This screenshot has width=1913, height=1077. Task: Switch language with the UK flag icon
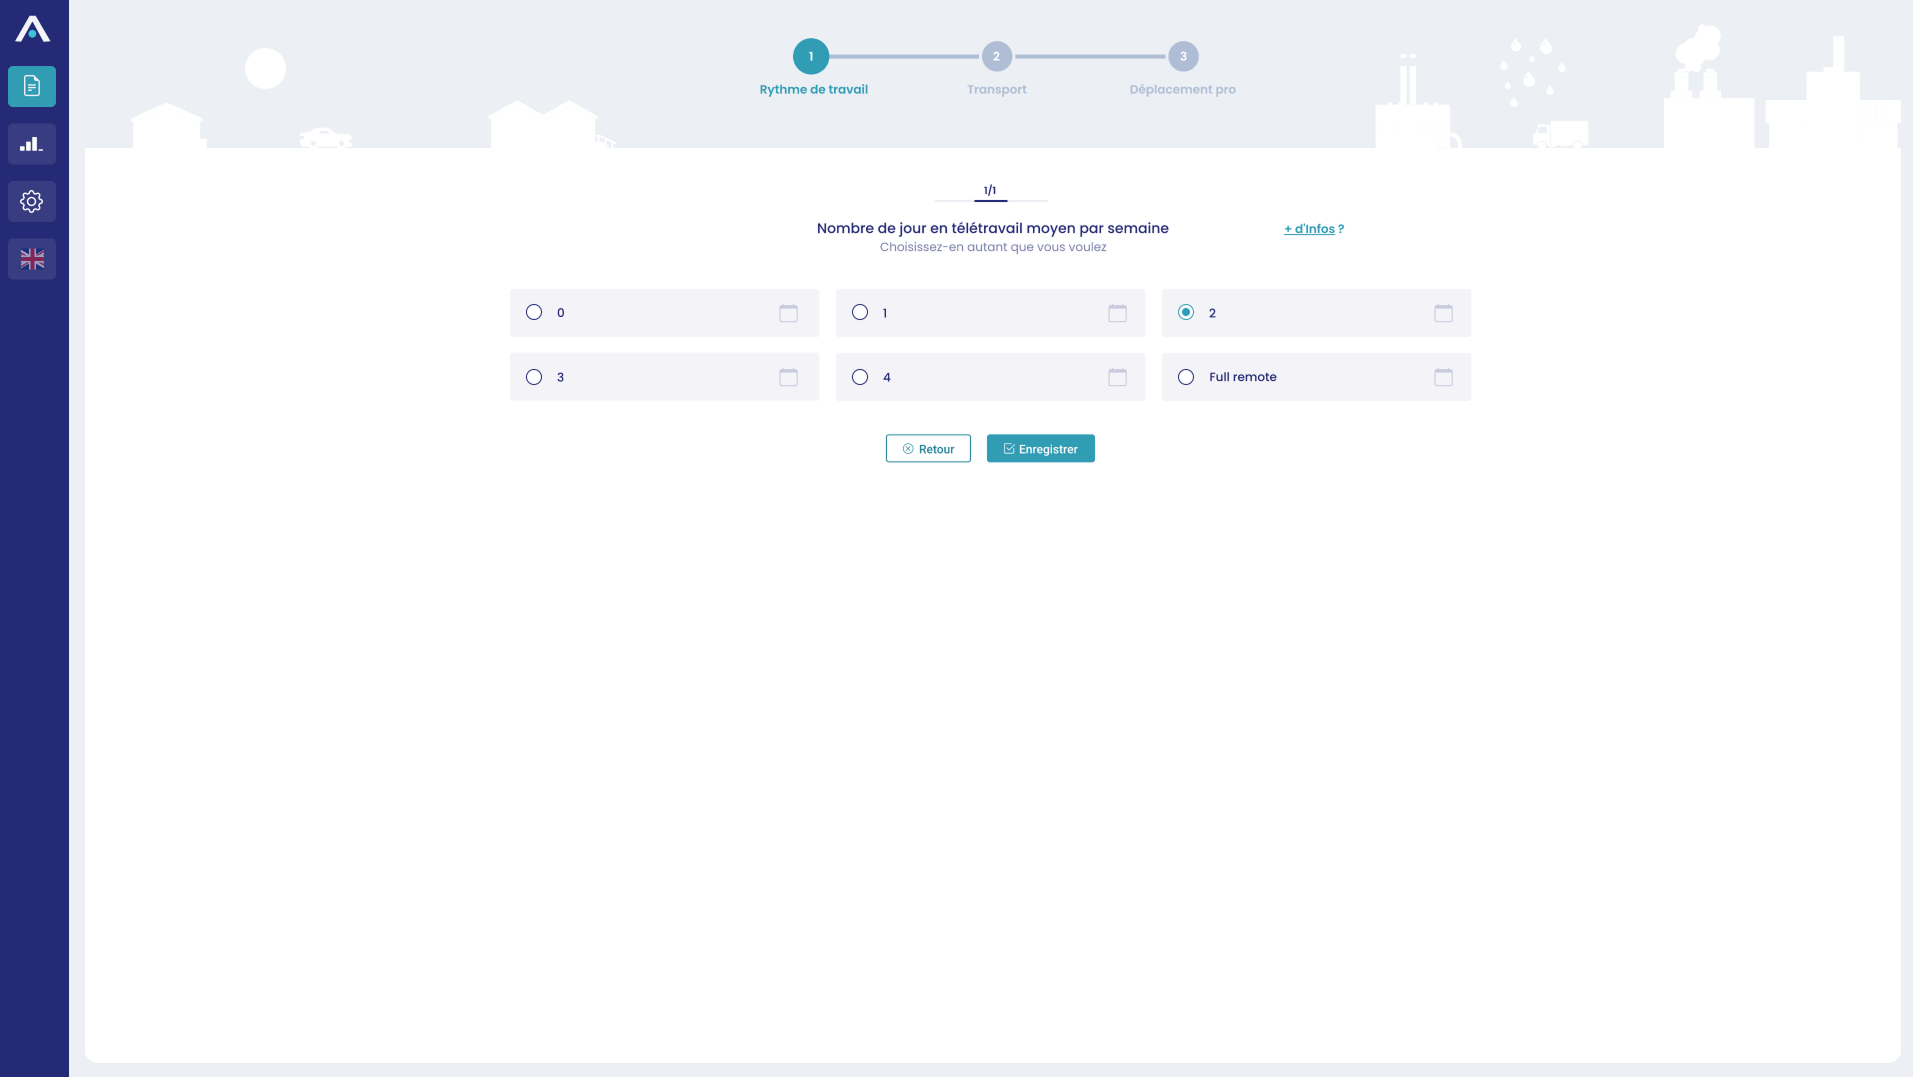click(32, 260)
